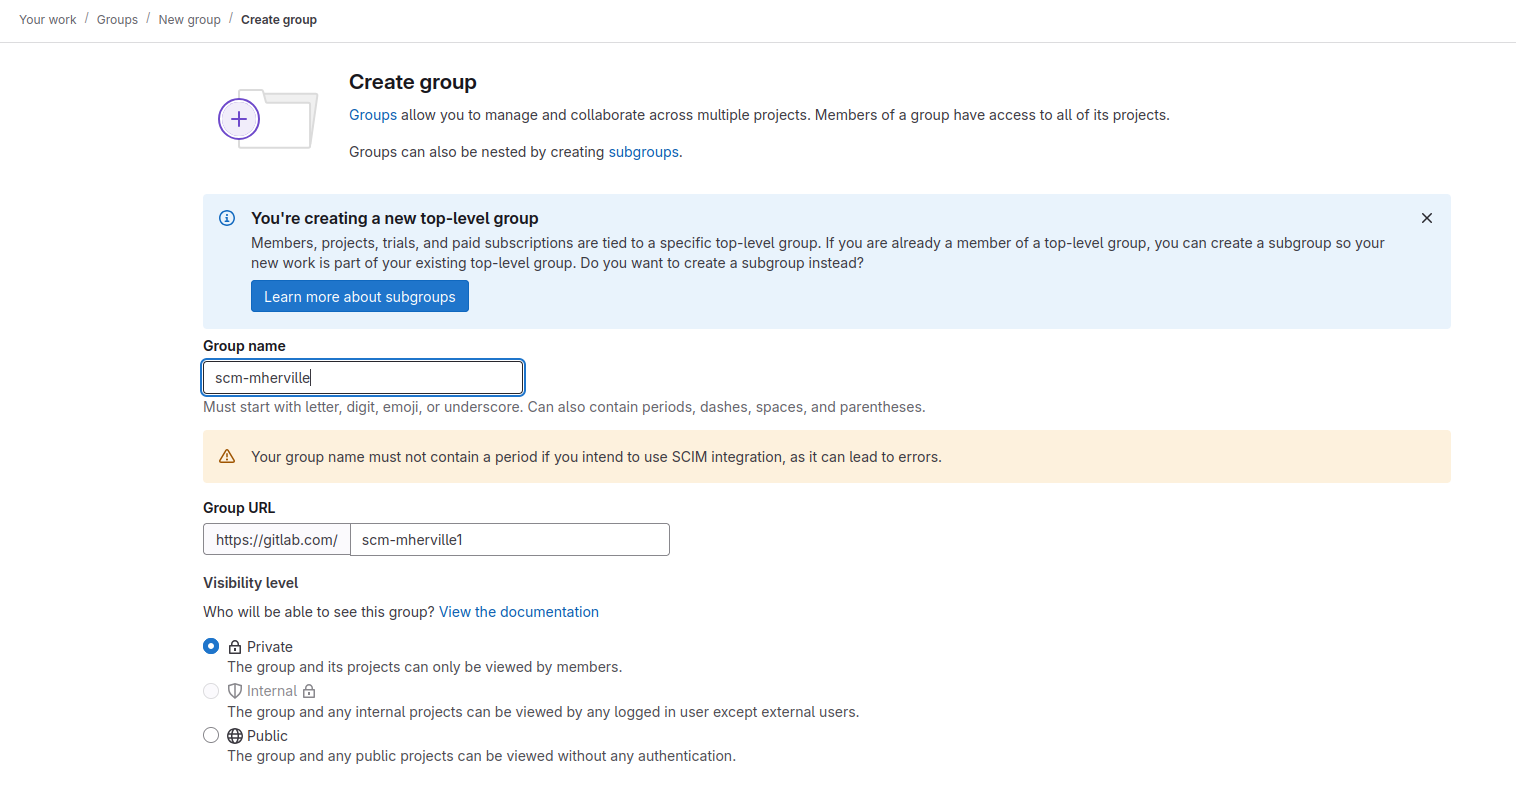
Task: Select the Private visibility radio button
Action: [211, 646]
